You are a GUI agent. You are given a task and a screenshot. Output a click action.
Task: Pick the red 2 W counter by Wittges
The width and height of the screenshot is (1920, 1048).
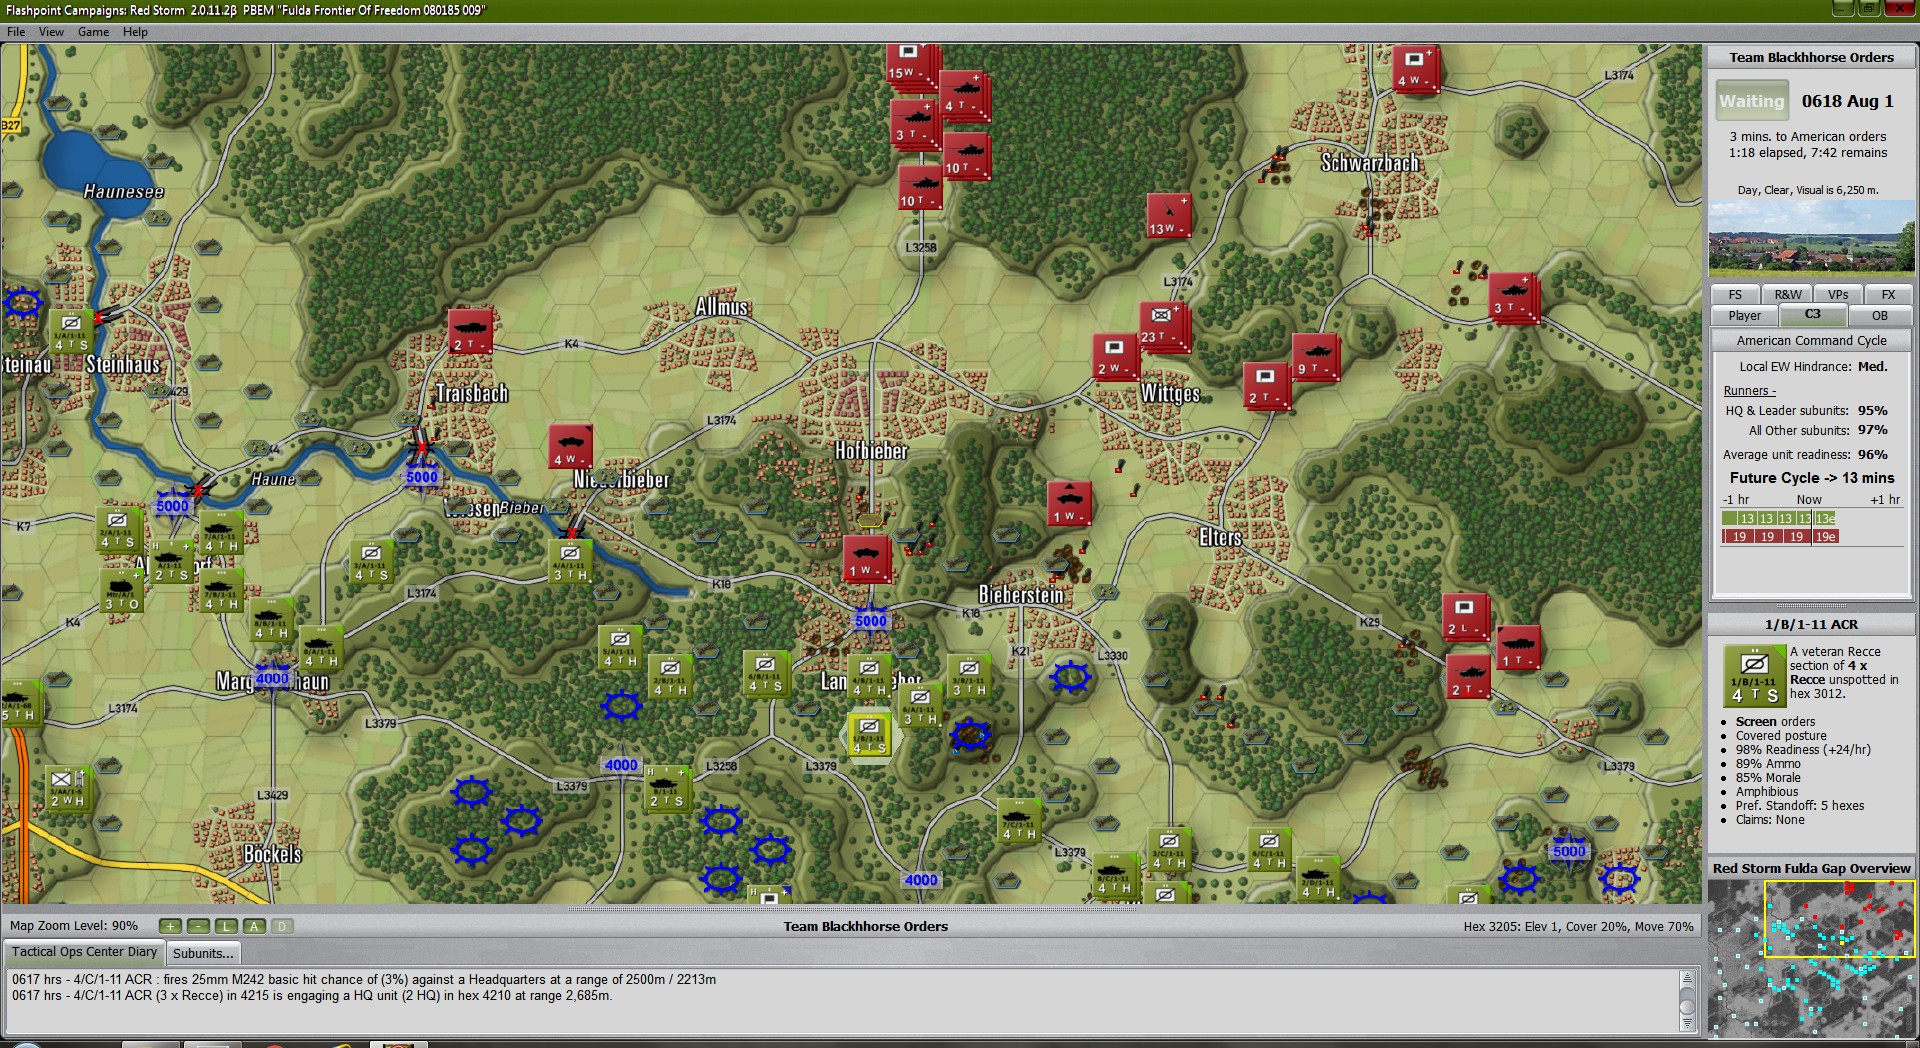point(1114,356)
